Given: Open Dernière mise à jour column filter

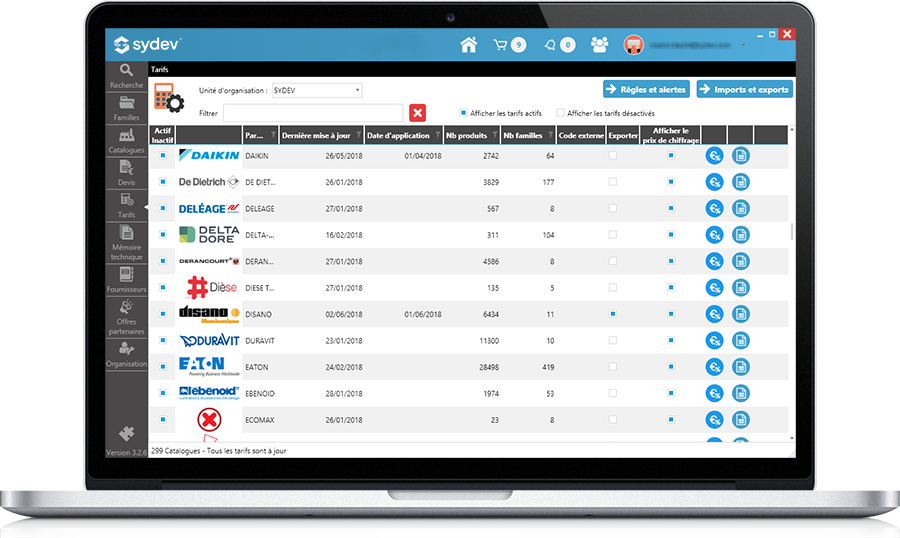Looking at the screenshot, I should (359, 135).
